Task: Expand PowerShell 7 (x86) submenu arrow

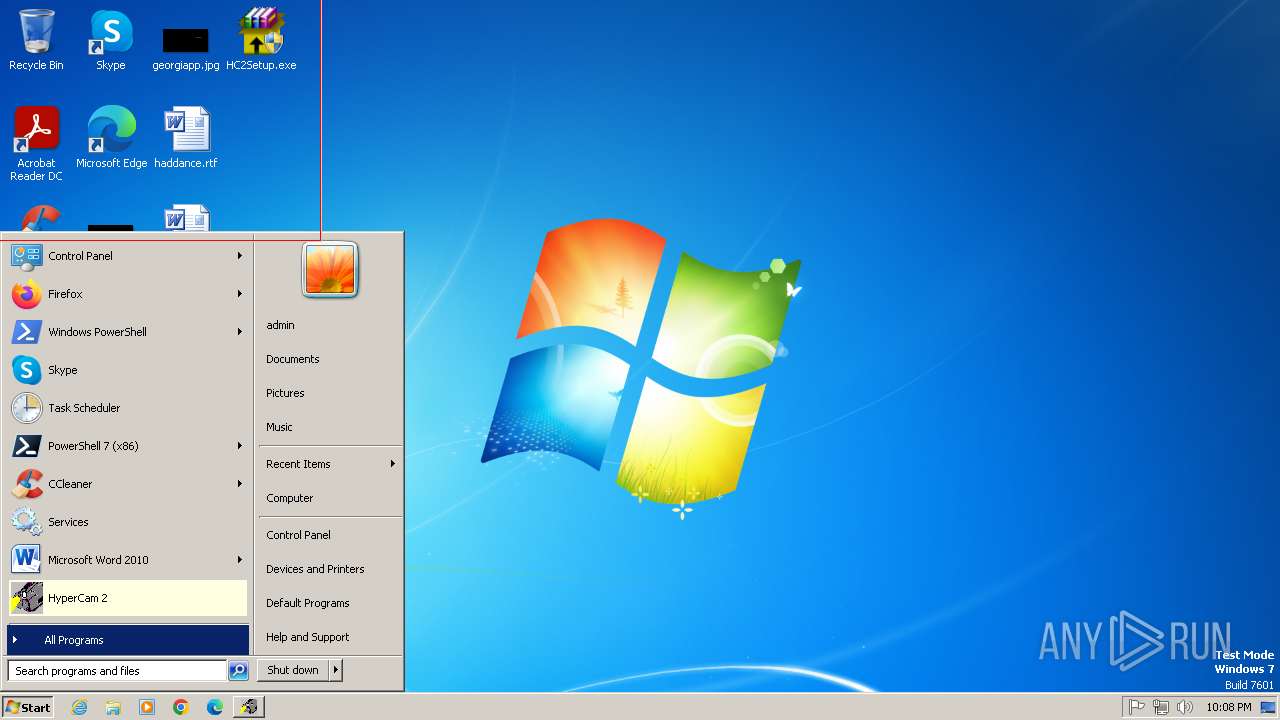Action: click(240, 446)
